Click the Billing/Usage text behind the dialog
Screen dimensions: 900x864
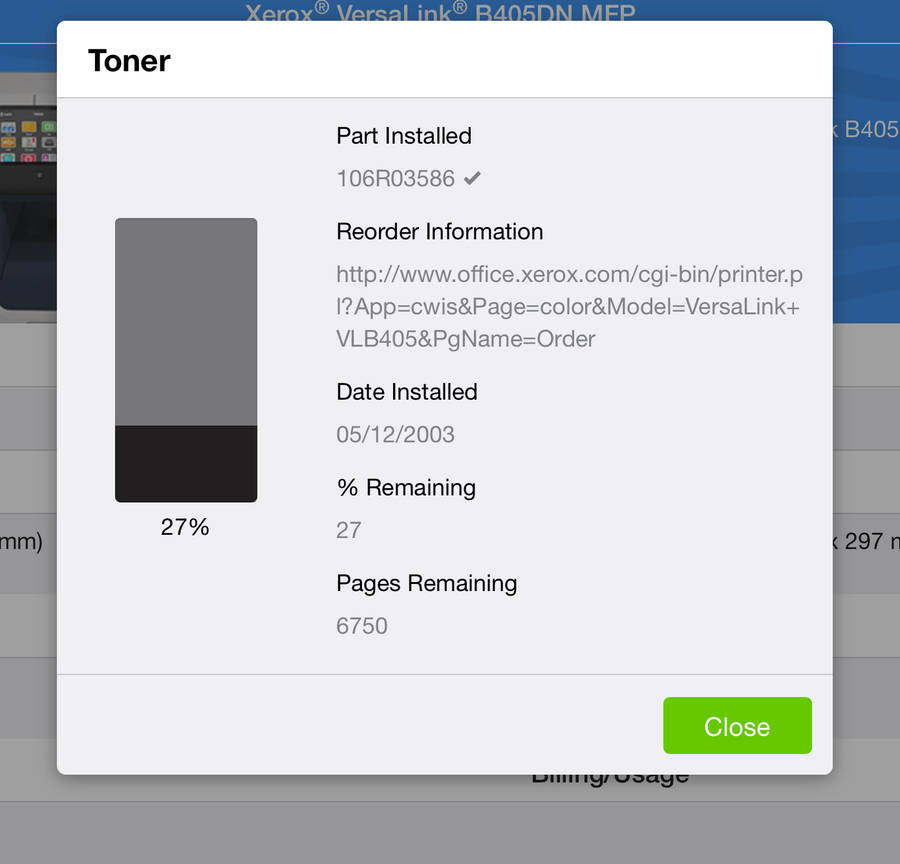[x=610, y=780]
